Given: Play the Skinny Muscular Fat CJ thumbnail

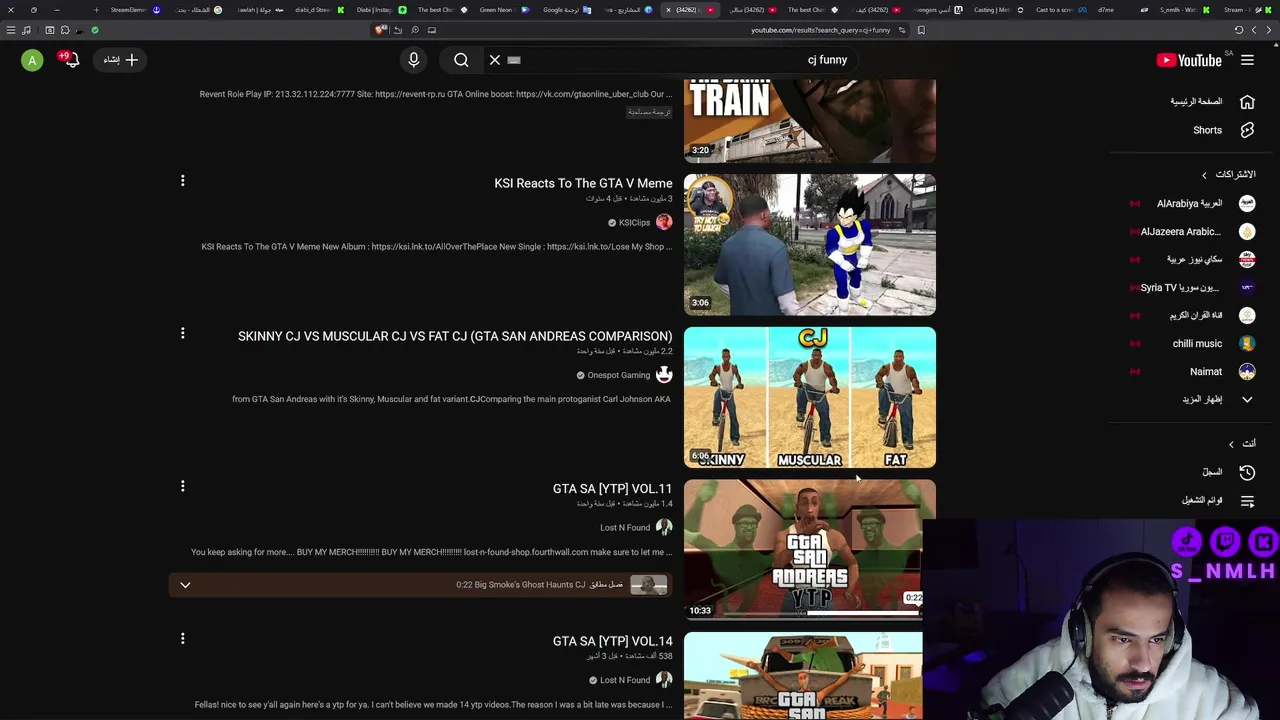Looking at the screenshot, I should point(810,397).
